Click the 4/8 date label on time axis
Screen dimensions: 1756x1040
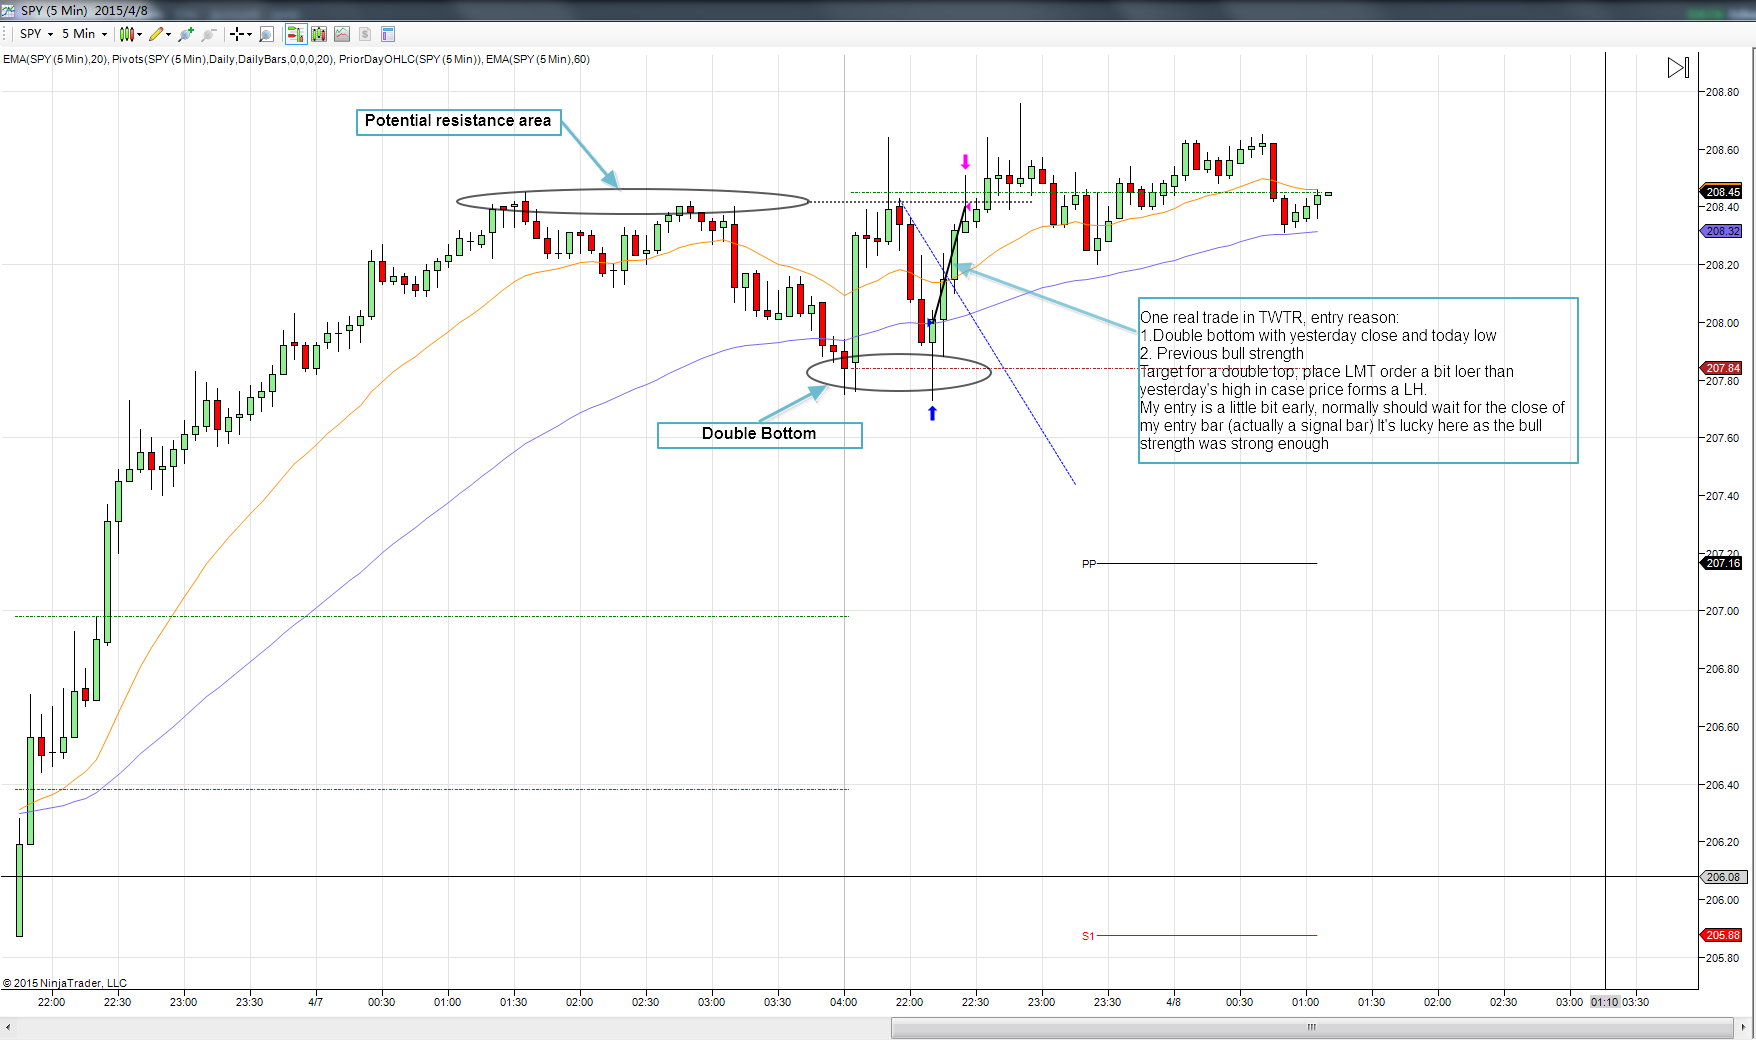click(x=1173, y=1002)
